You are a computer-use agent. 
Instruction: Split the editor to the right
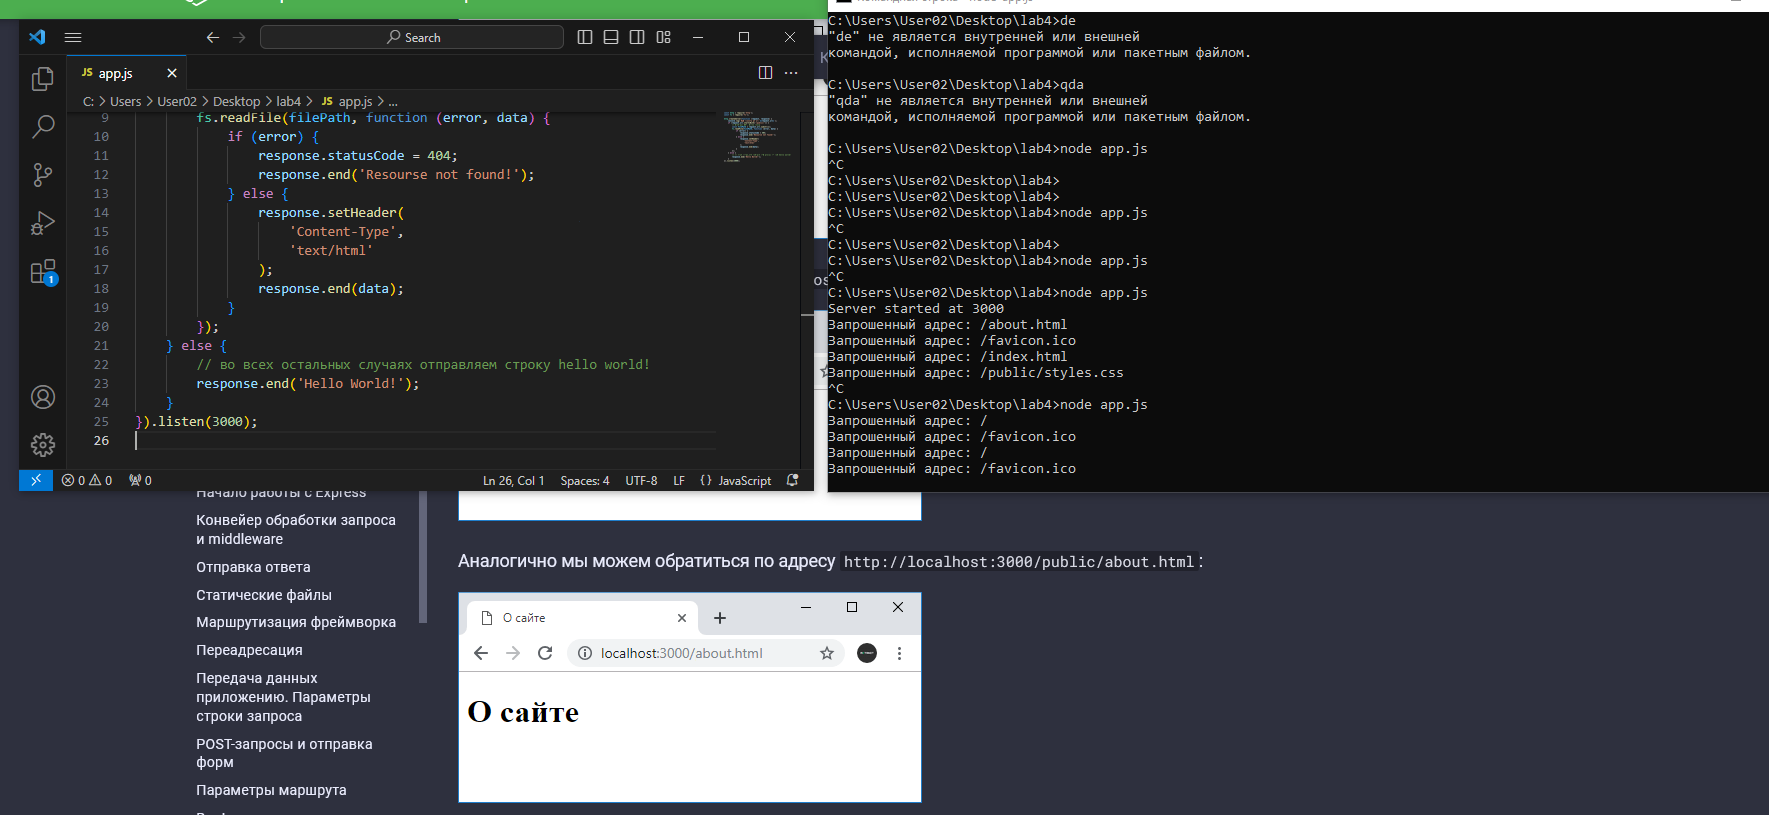[765, 73]
